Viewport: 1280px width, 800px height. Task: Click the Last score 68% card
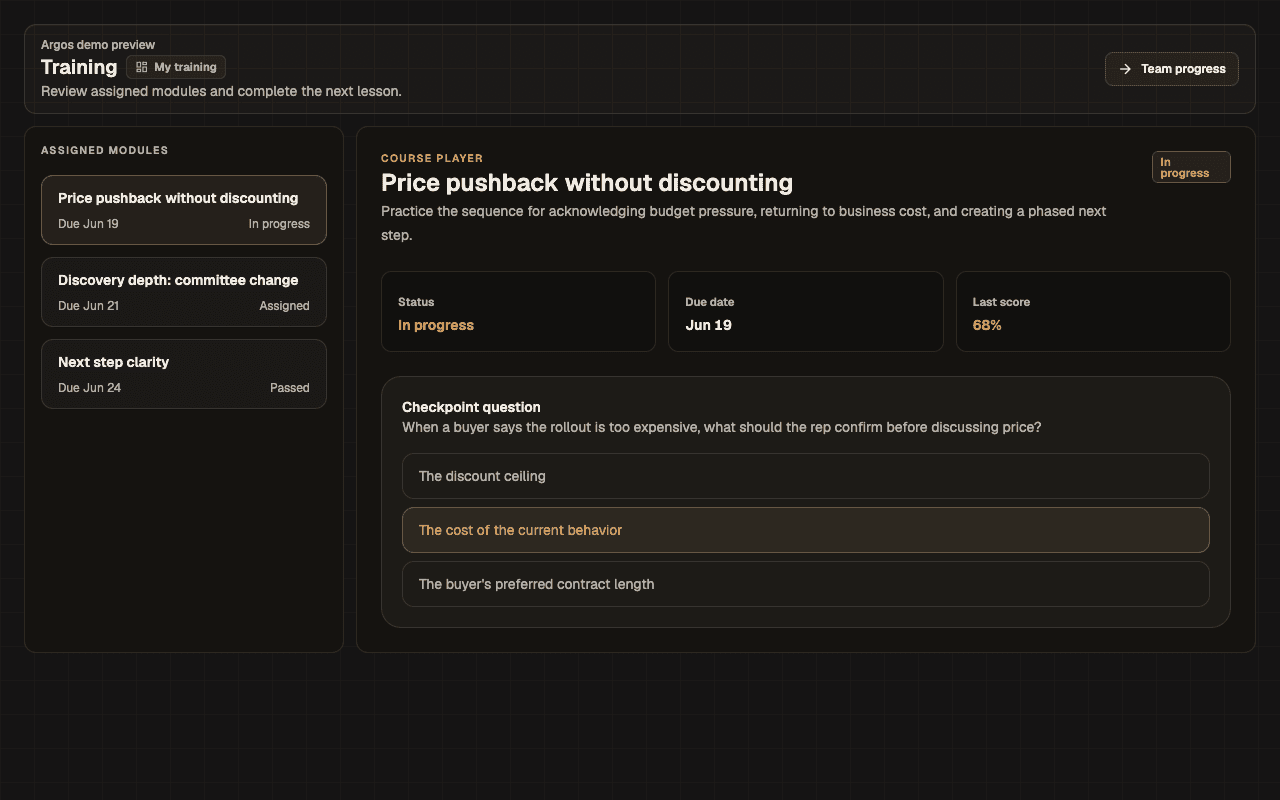pyautogui.click(x=1093, y=311)
